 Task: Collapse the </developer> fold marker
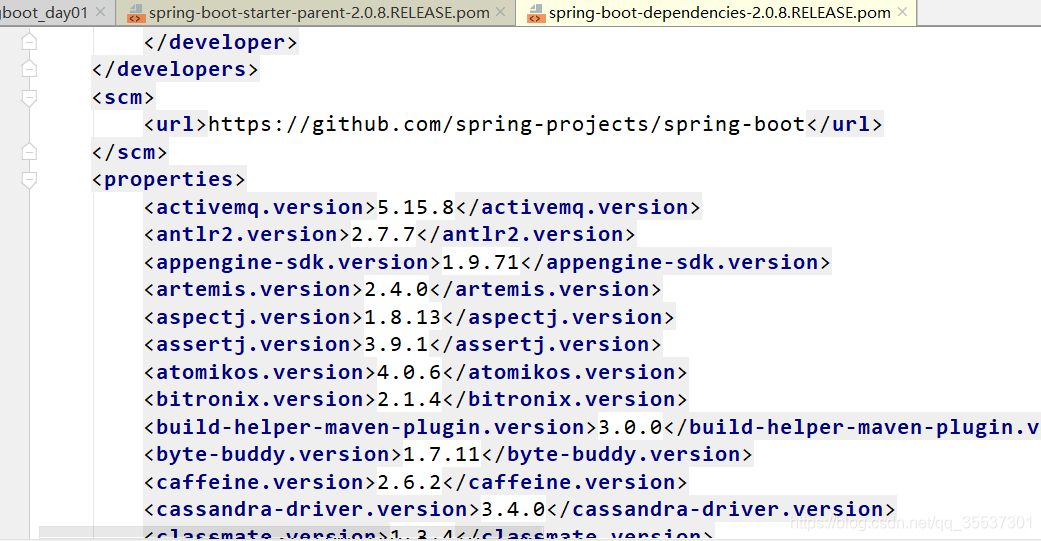coord(29,42)
